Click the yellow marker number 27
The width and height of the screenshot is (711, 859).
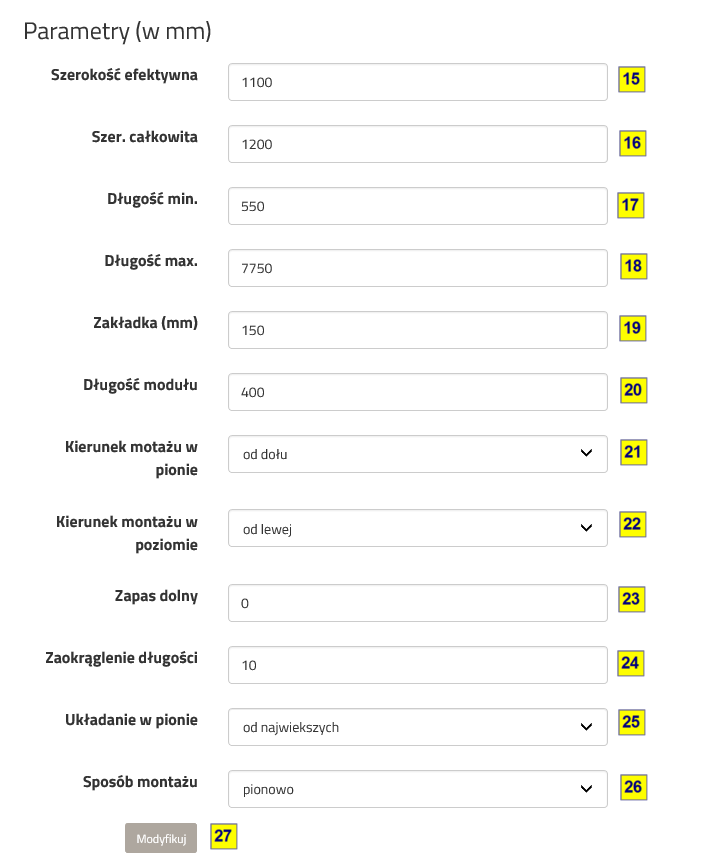click(223, 835)
